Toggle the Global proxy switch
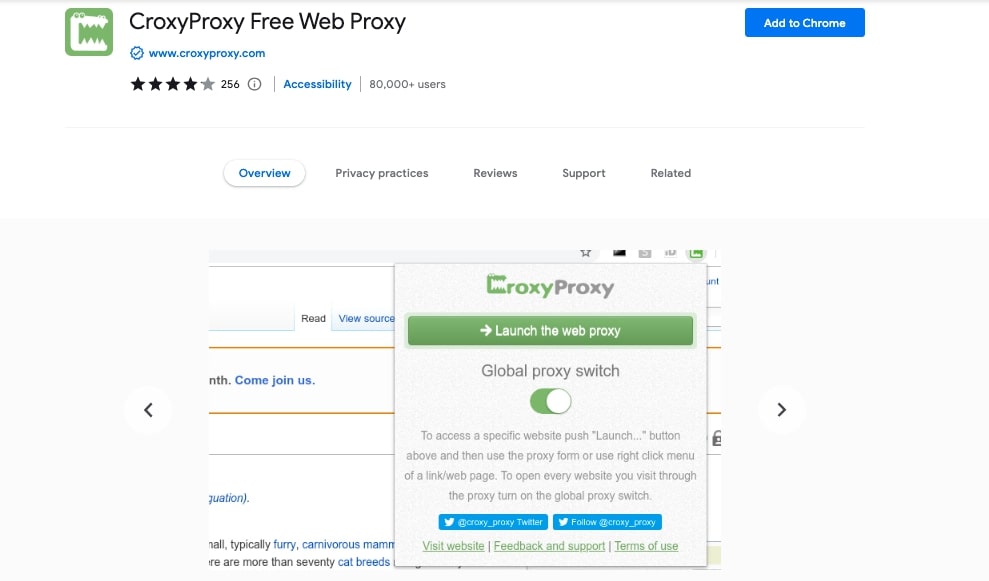The height and width of the screenshot is (581, 989). coord(550,402)
